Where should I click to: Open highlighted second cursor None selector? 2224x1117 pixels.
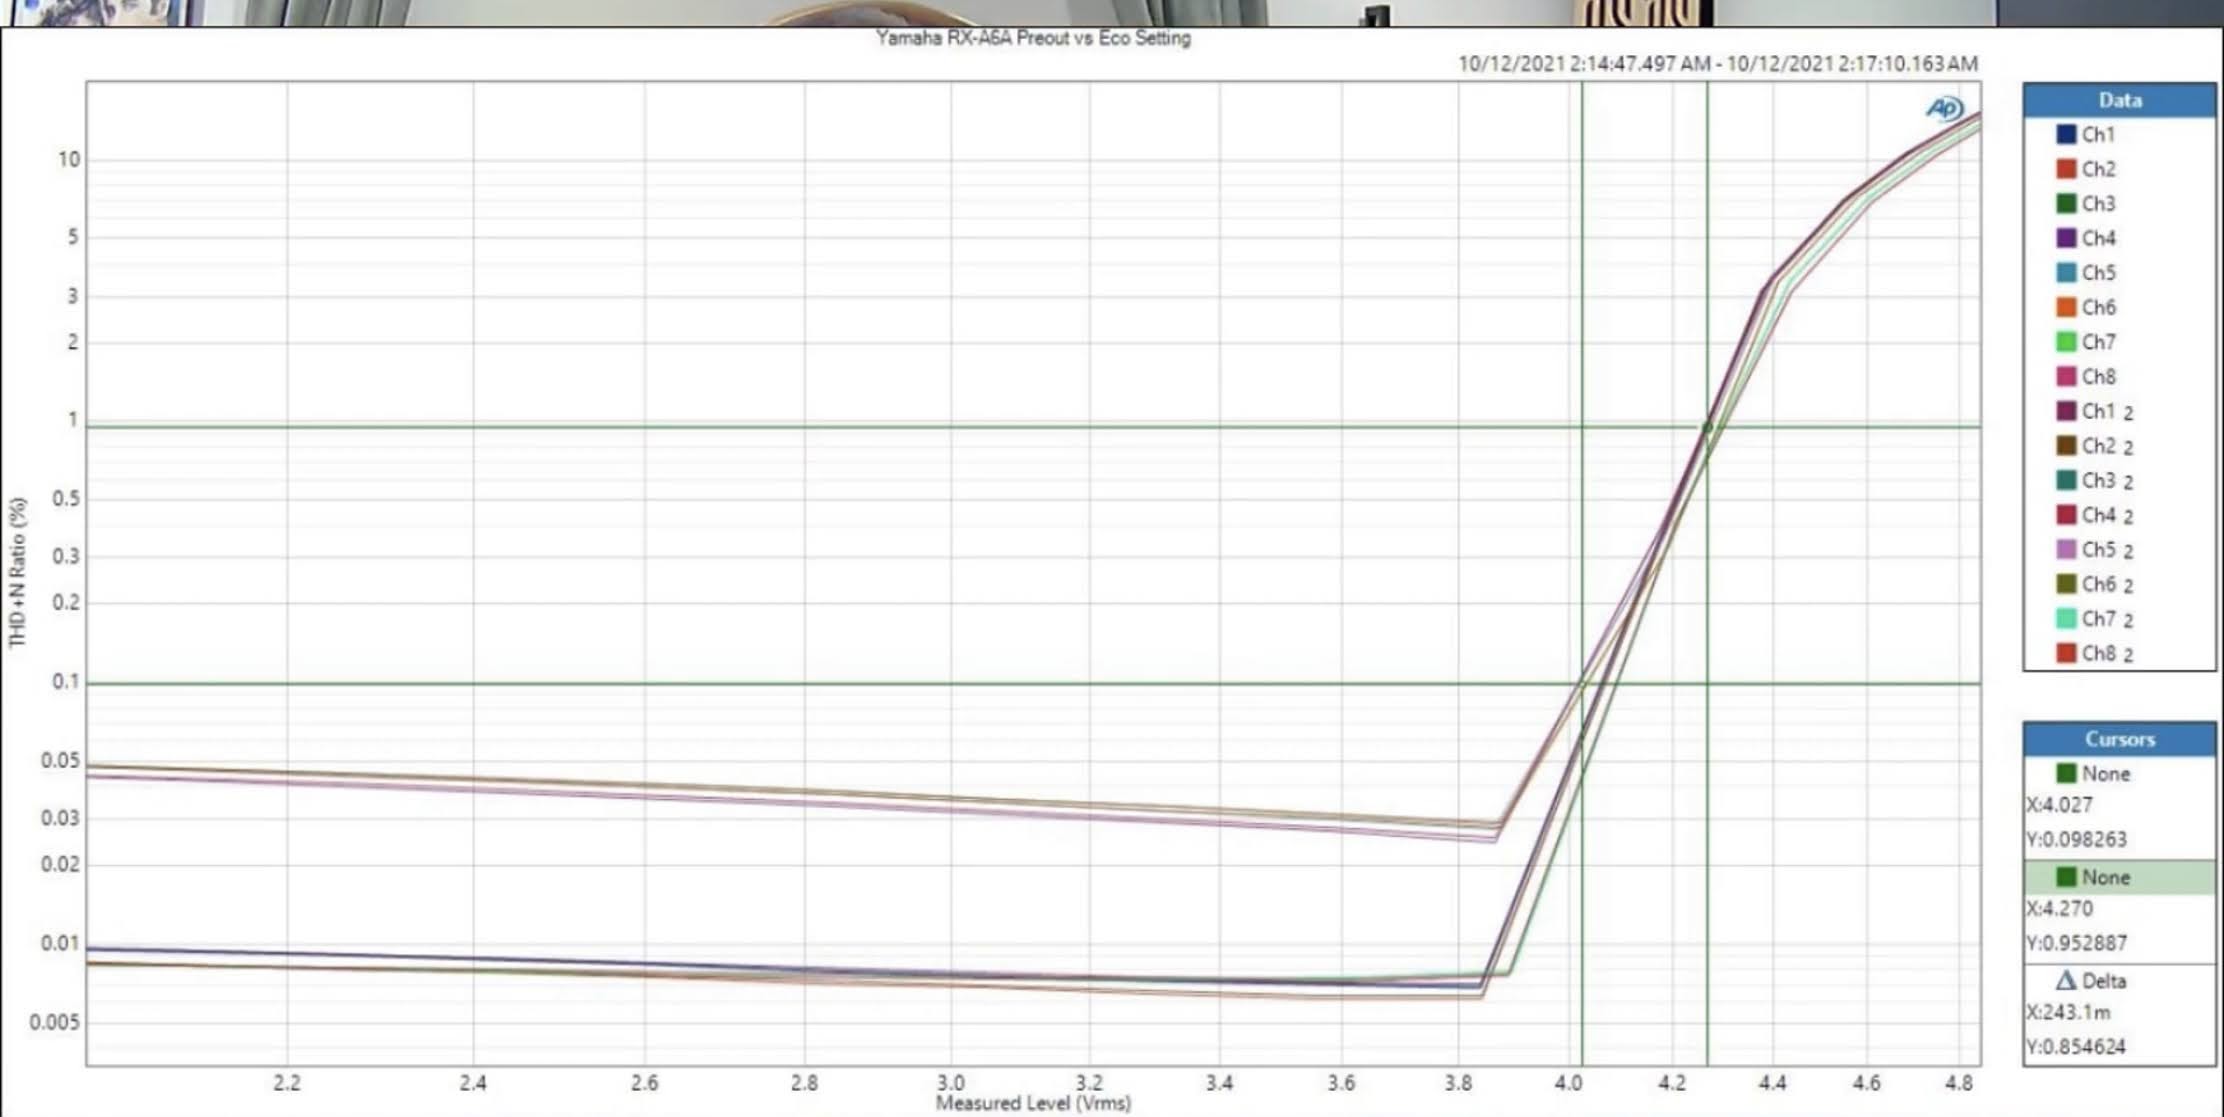pos(2104,877)
